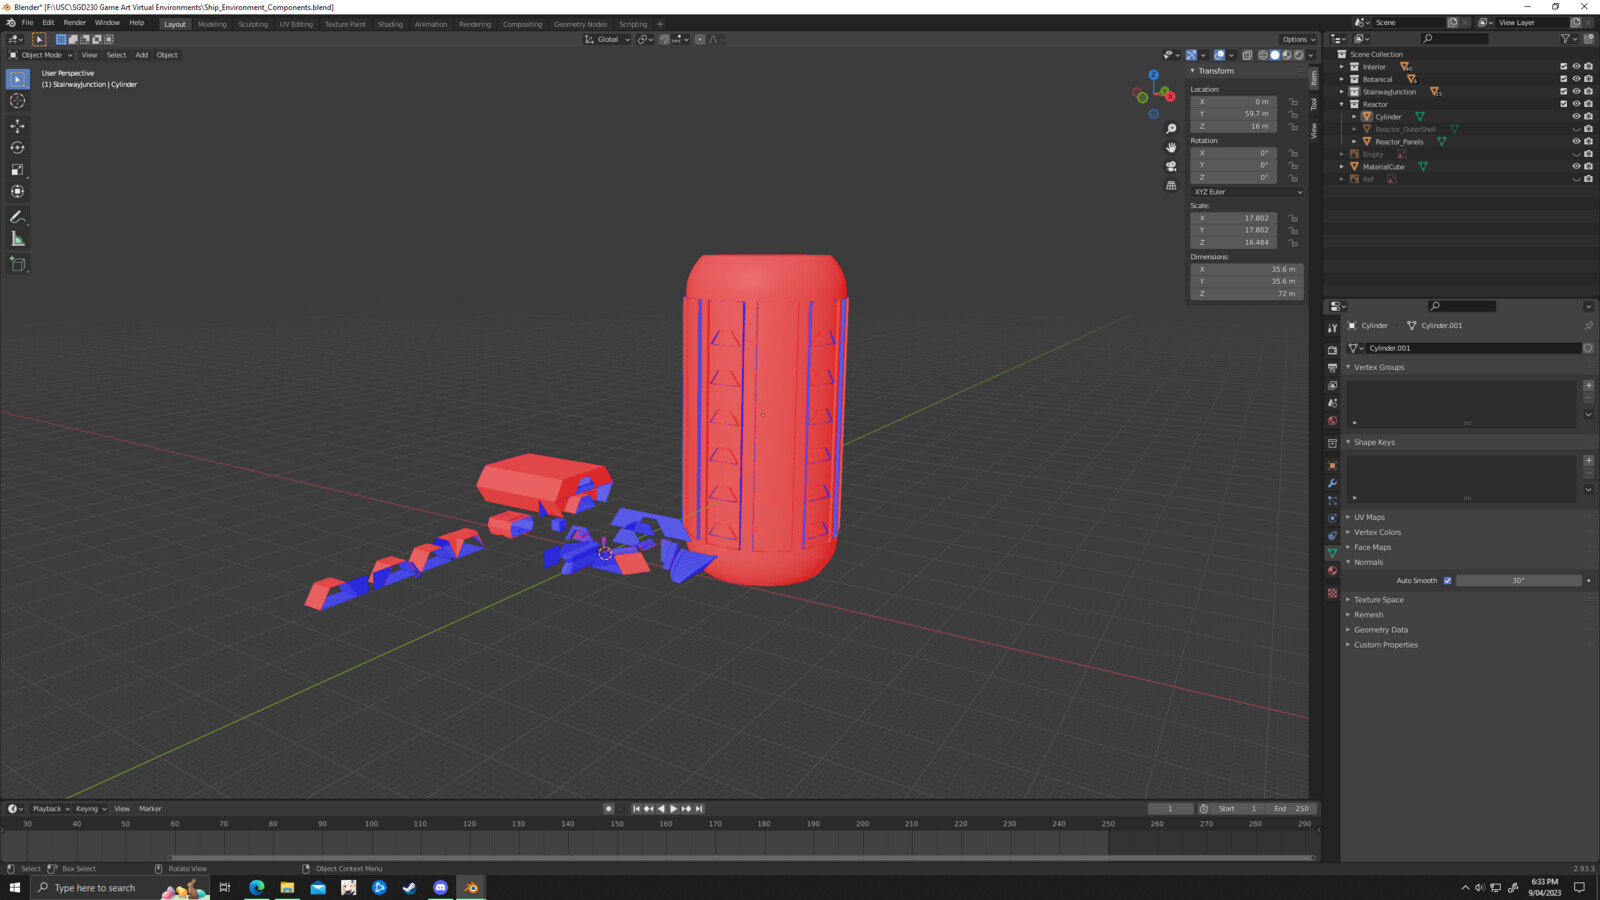Open Discord from the Windows taskbar

tap(440, 887)
